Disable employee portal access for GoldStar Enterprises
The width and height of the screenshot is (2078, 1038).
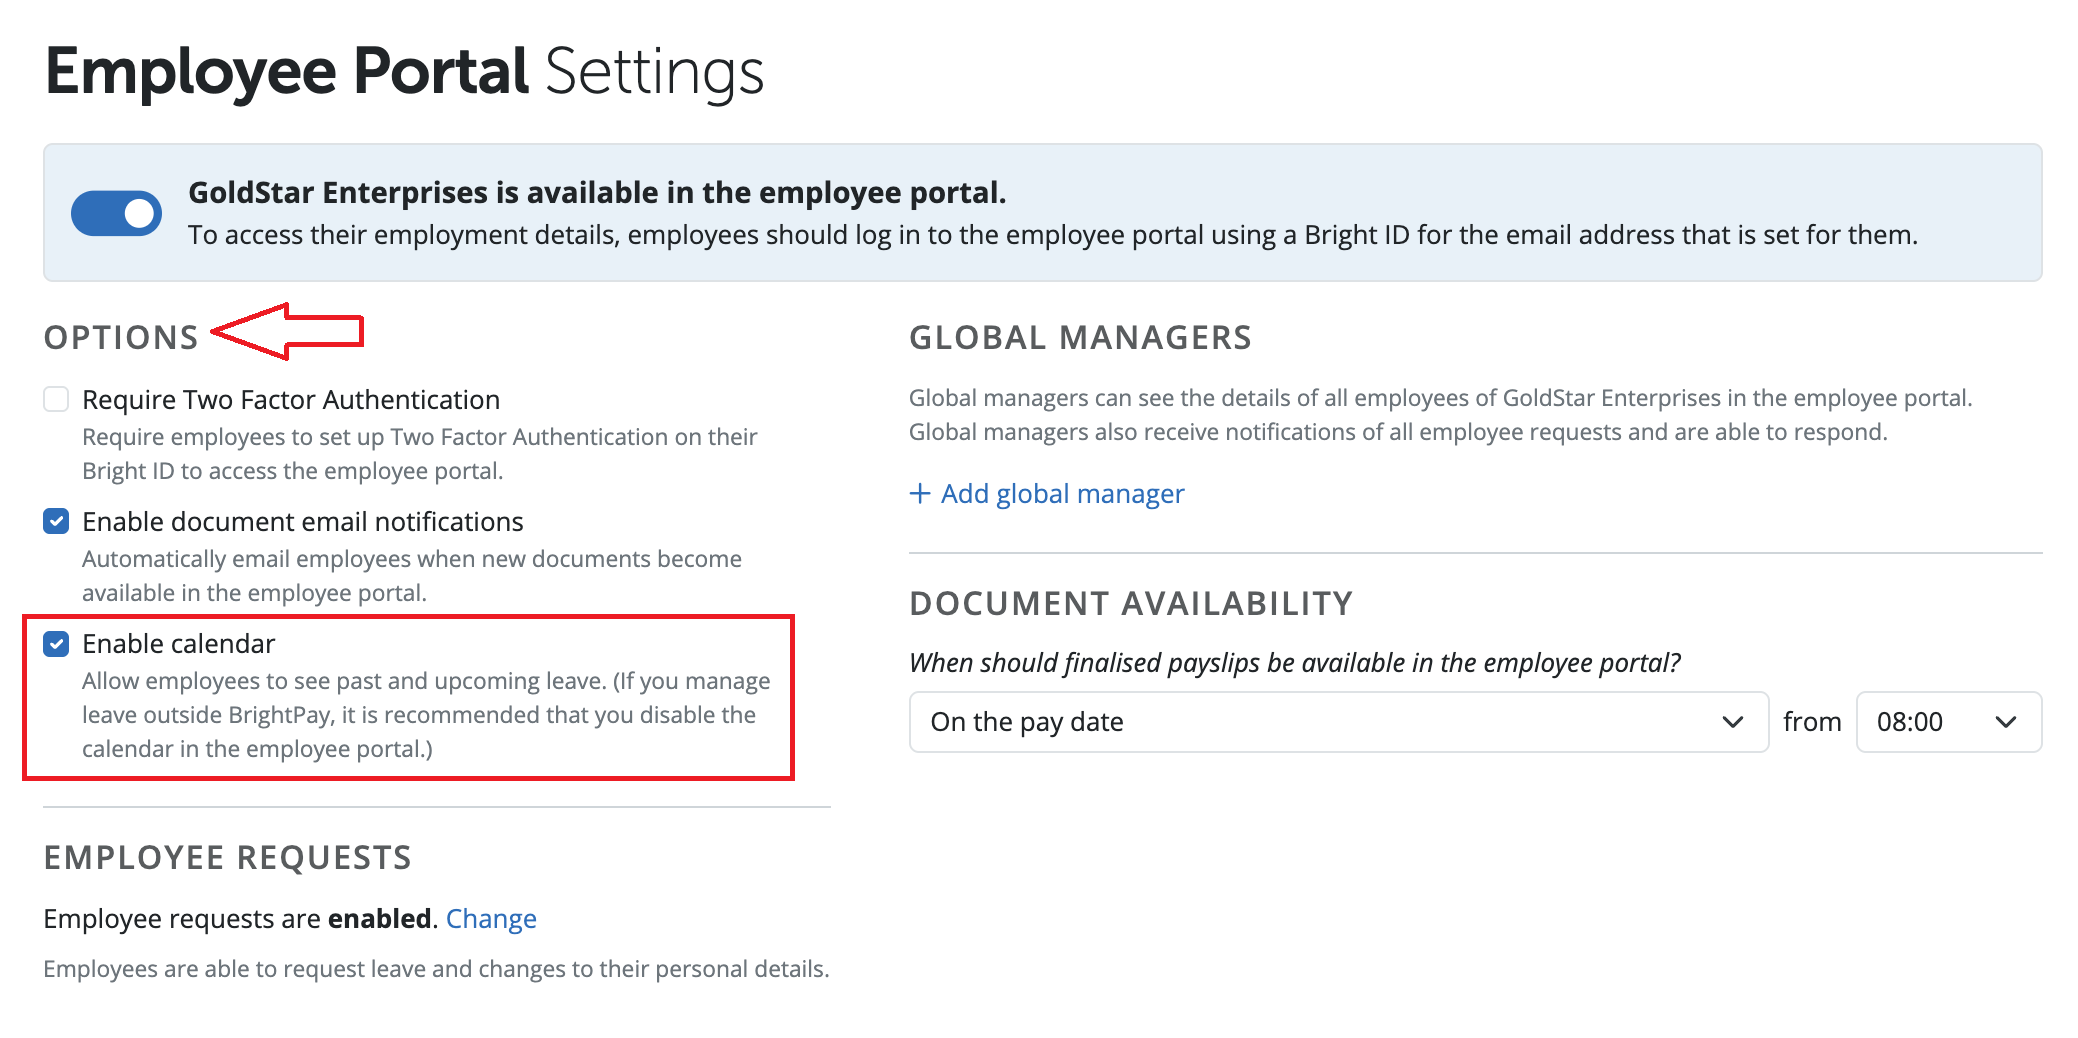coord(117,212)
